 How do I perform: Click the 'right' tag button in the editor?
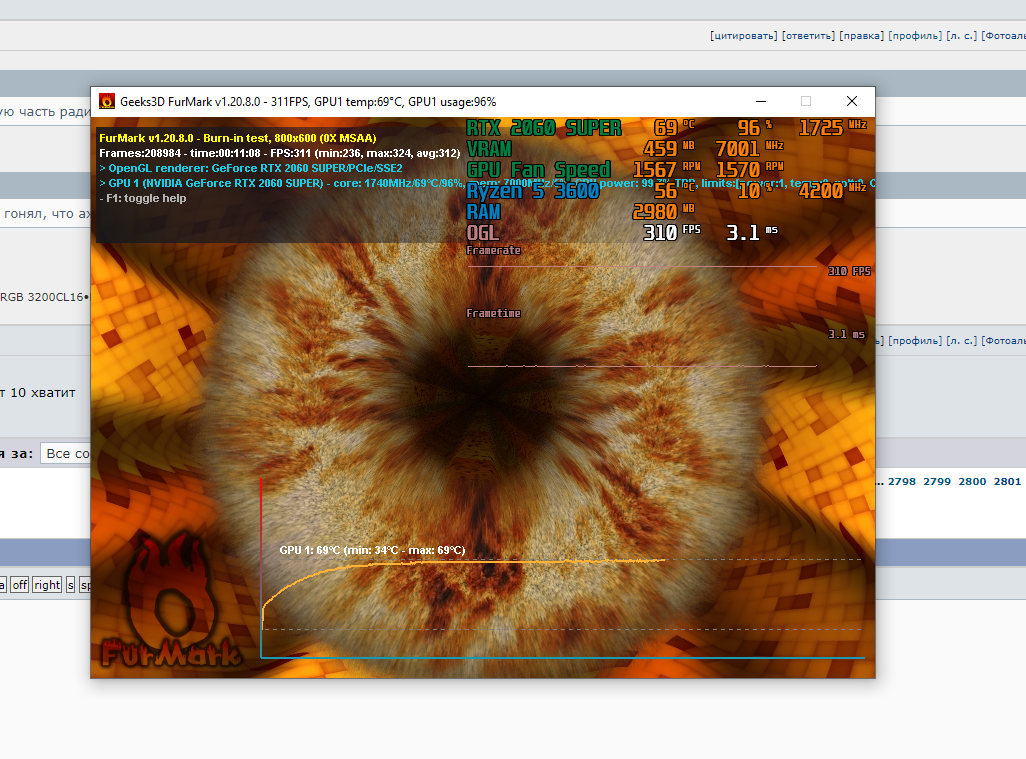(47, 585)
